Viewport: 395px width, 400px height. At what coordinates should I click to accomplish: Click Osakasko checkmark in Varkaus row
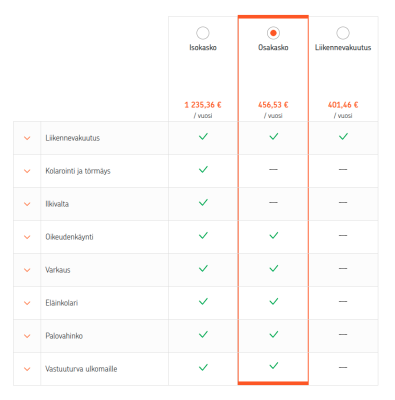point(274,268)
